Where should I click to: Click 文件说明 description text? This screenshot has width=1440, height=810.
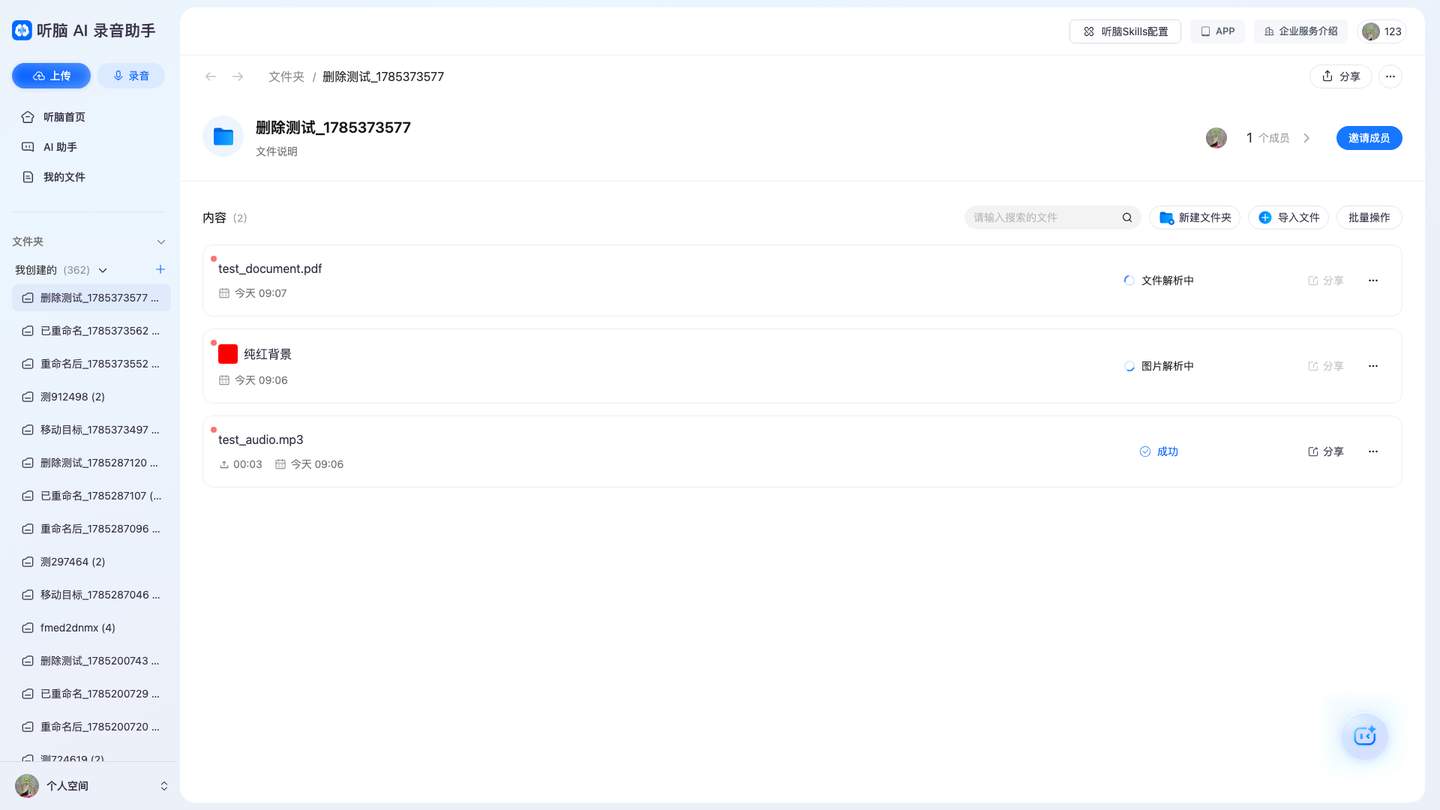tap(277, 152)
